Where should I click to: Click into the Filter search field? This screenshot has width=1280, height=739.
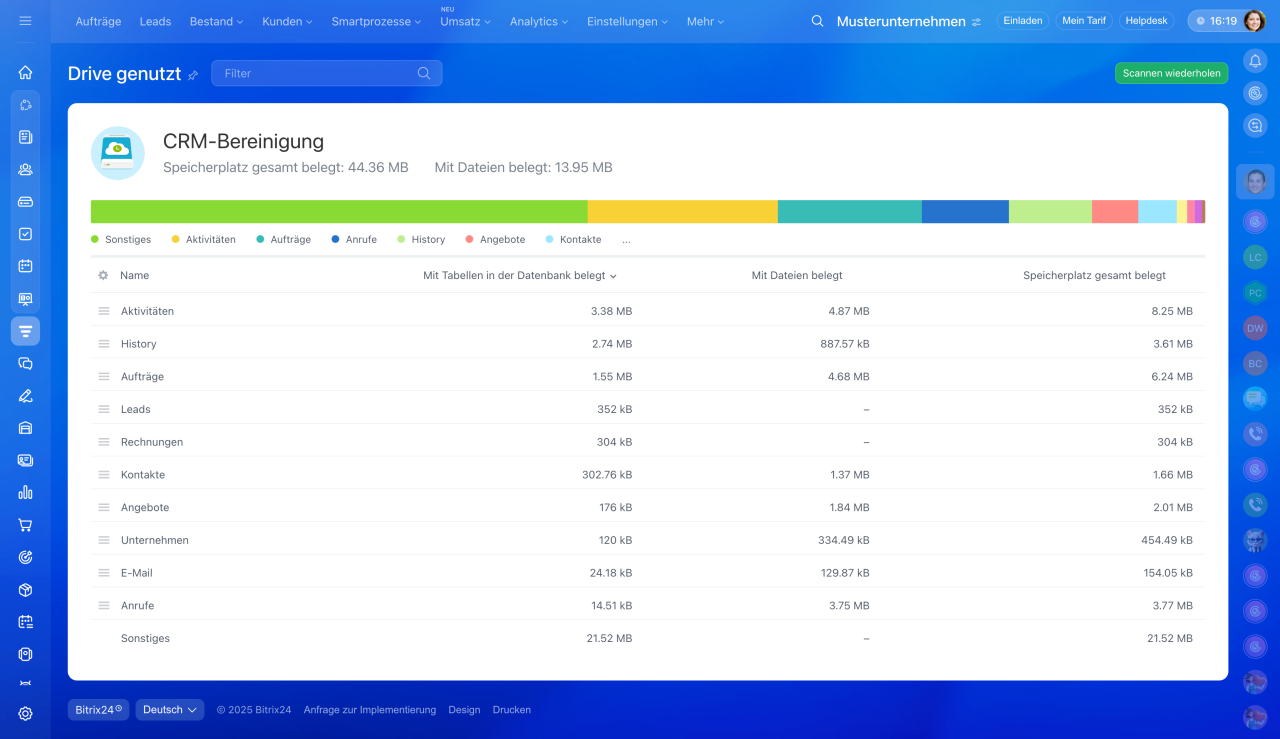click(316, 73)
